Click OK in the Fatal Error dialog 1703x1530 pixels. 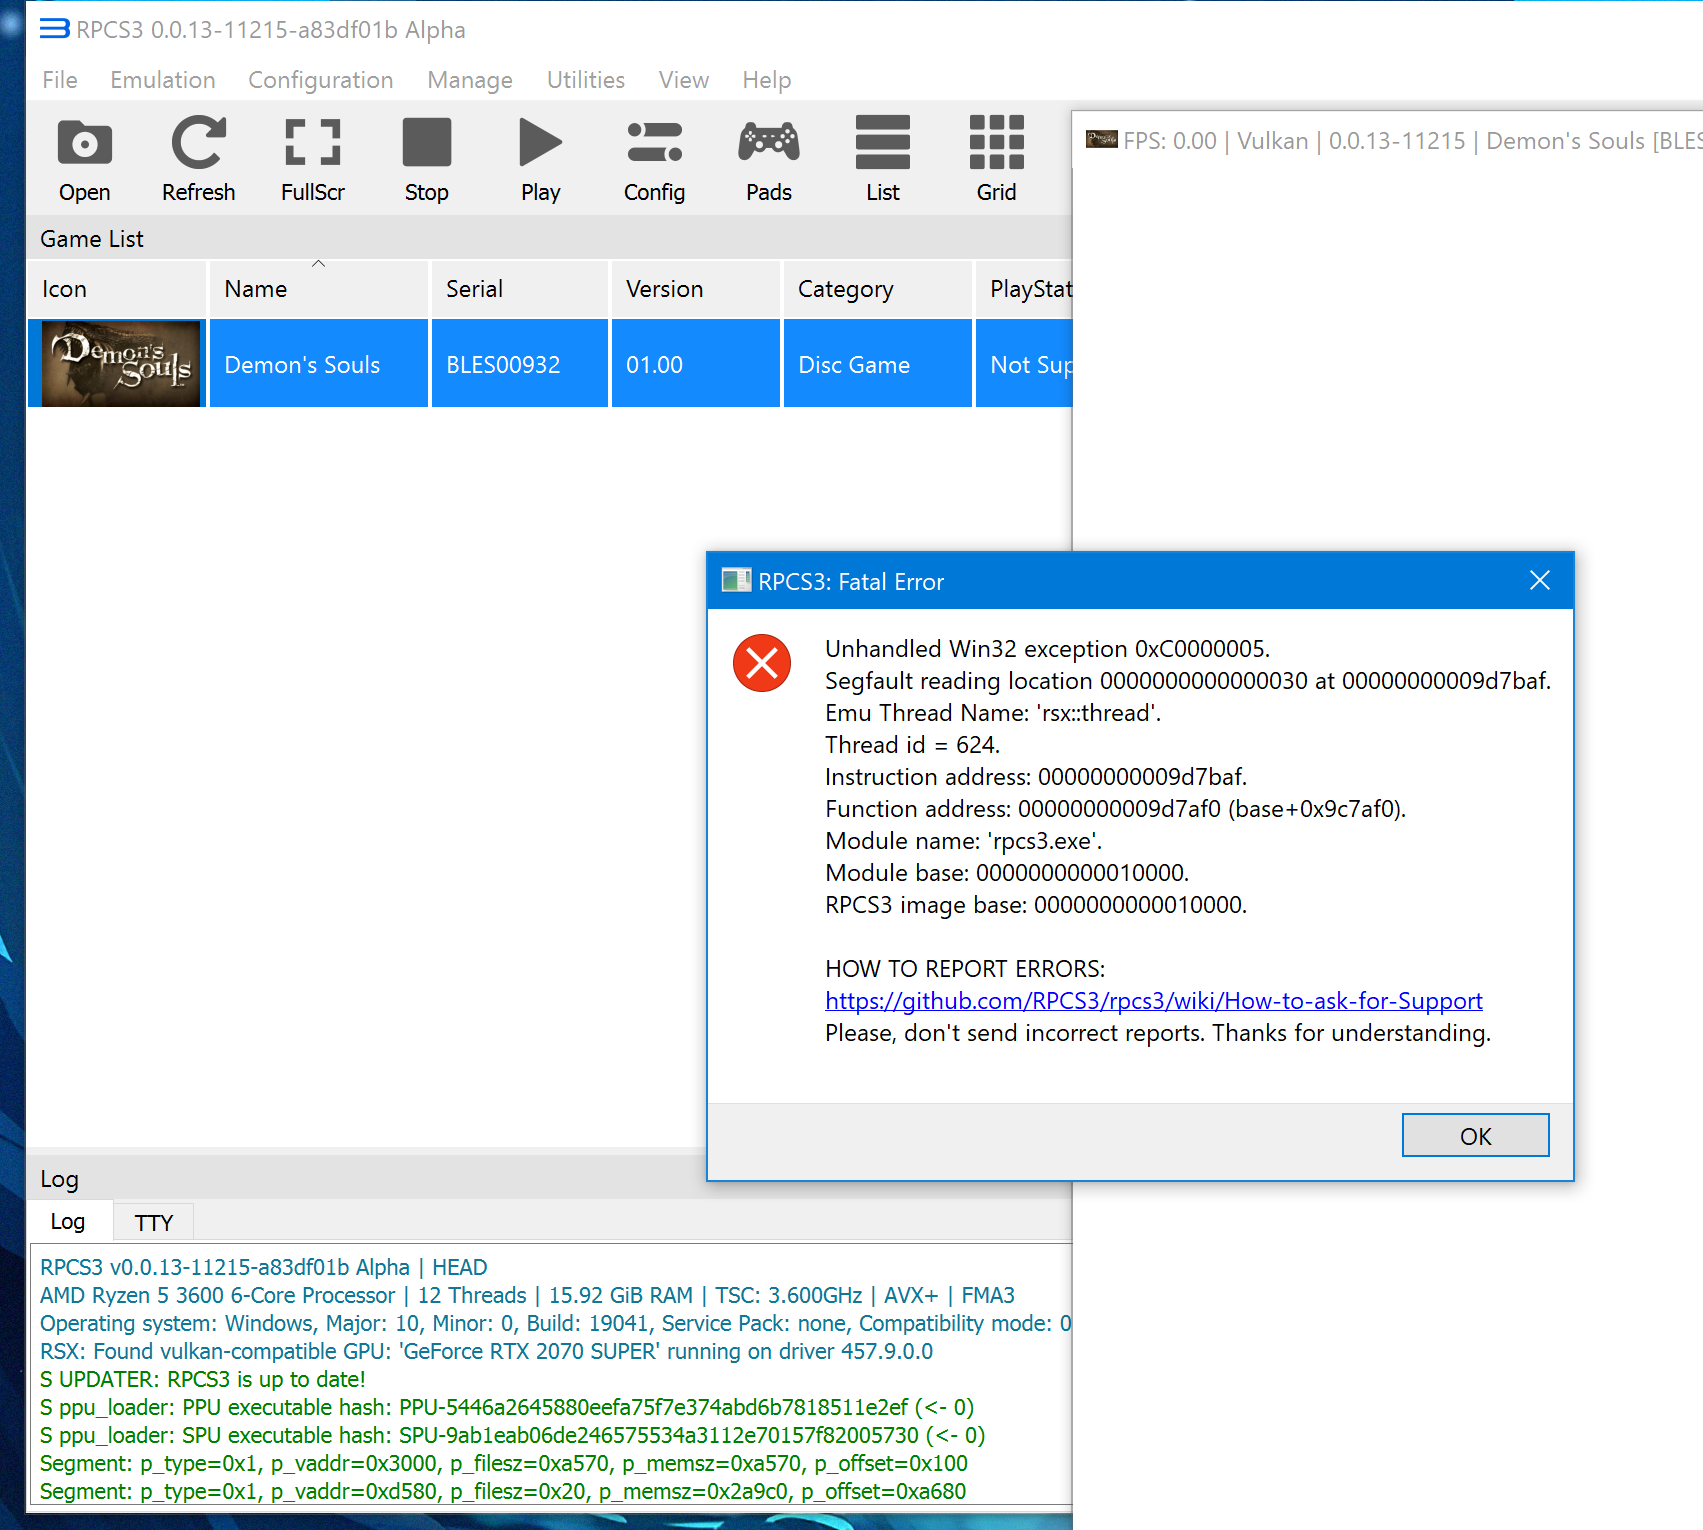[1475, 1136]
